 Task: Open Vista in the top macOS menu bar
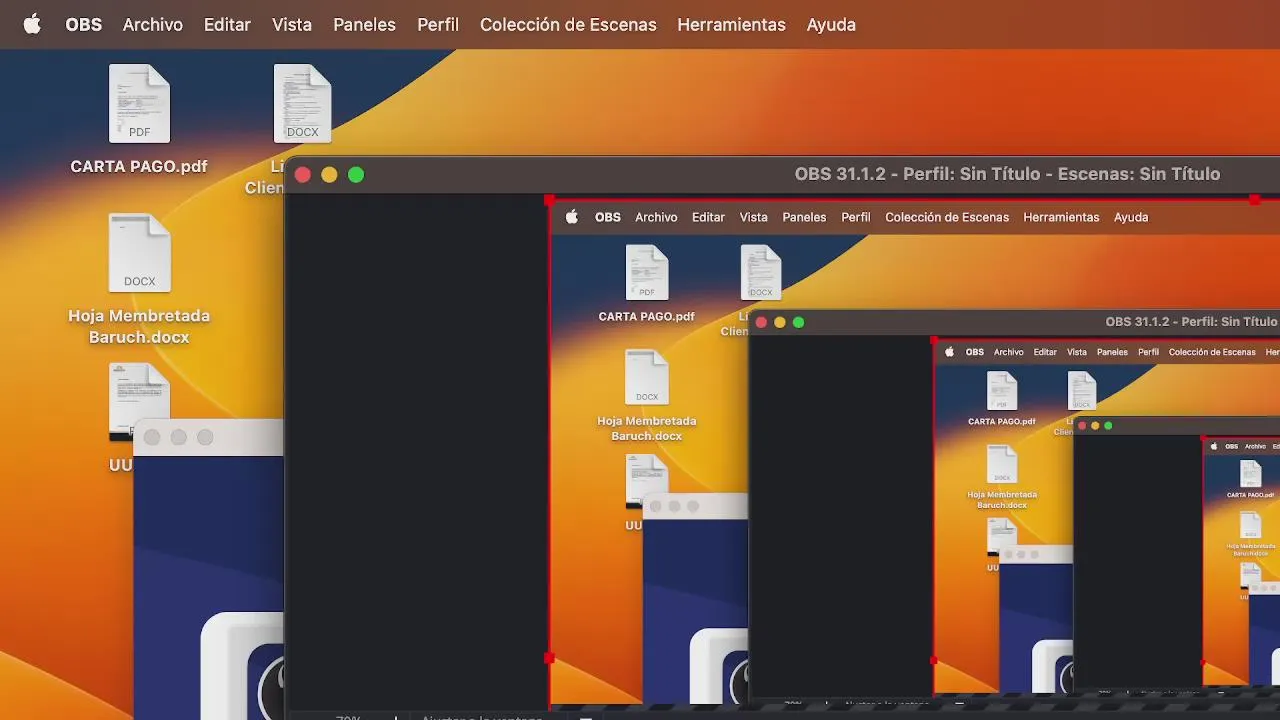pyautogui.click(x=292, y=25)
